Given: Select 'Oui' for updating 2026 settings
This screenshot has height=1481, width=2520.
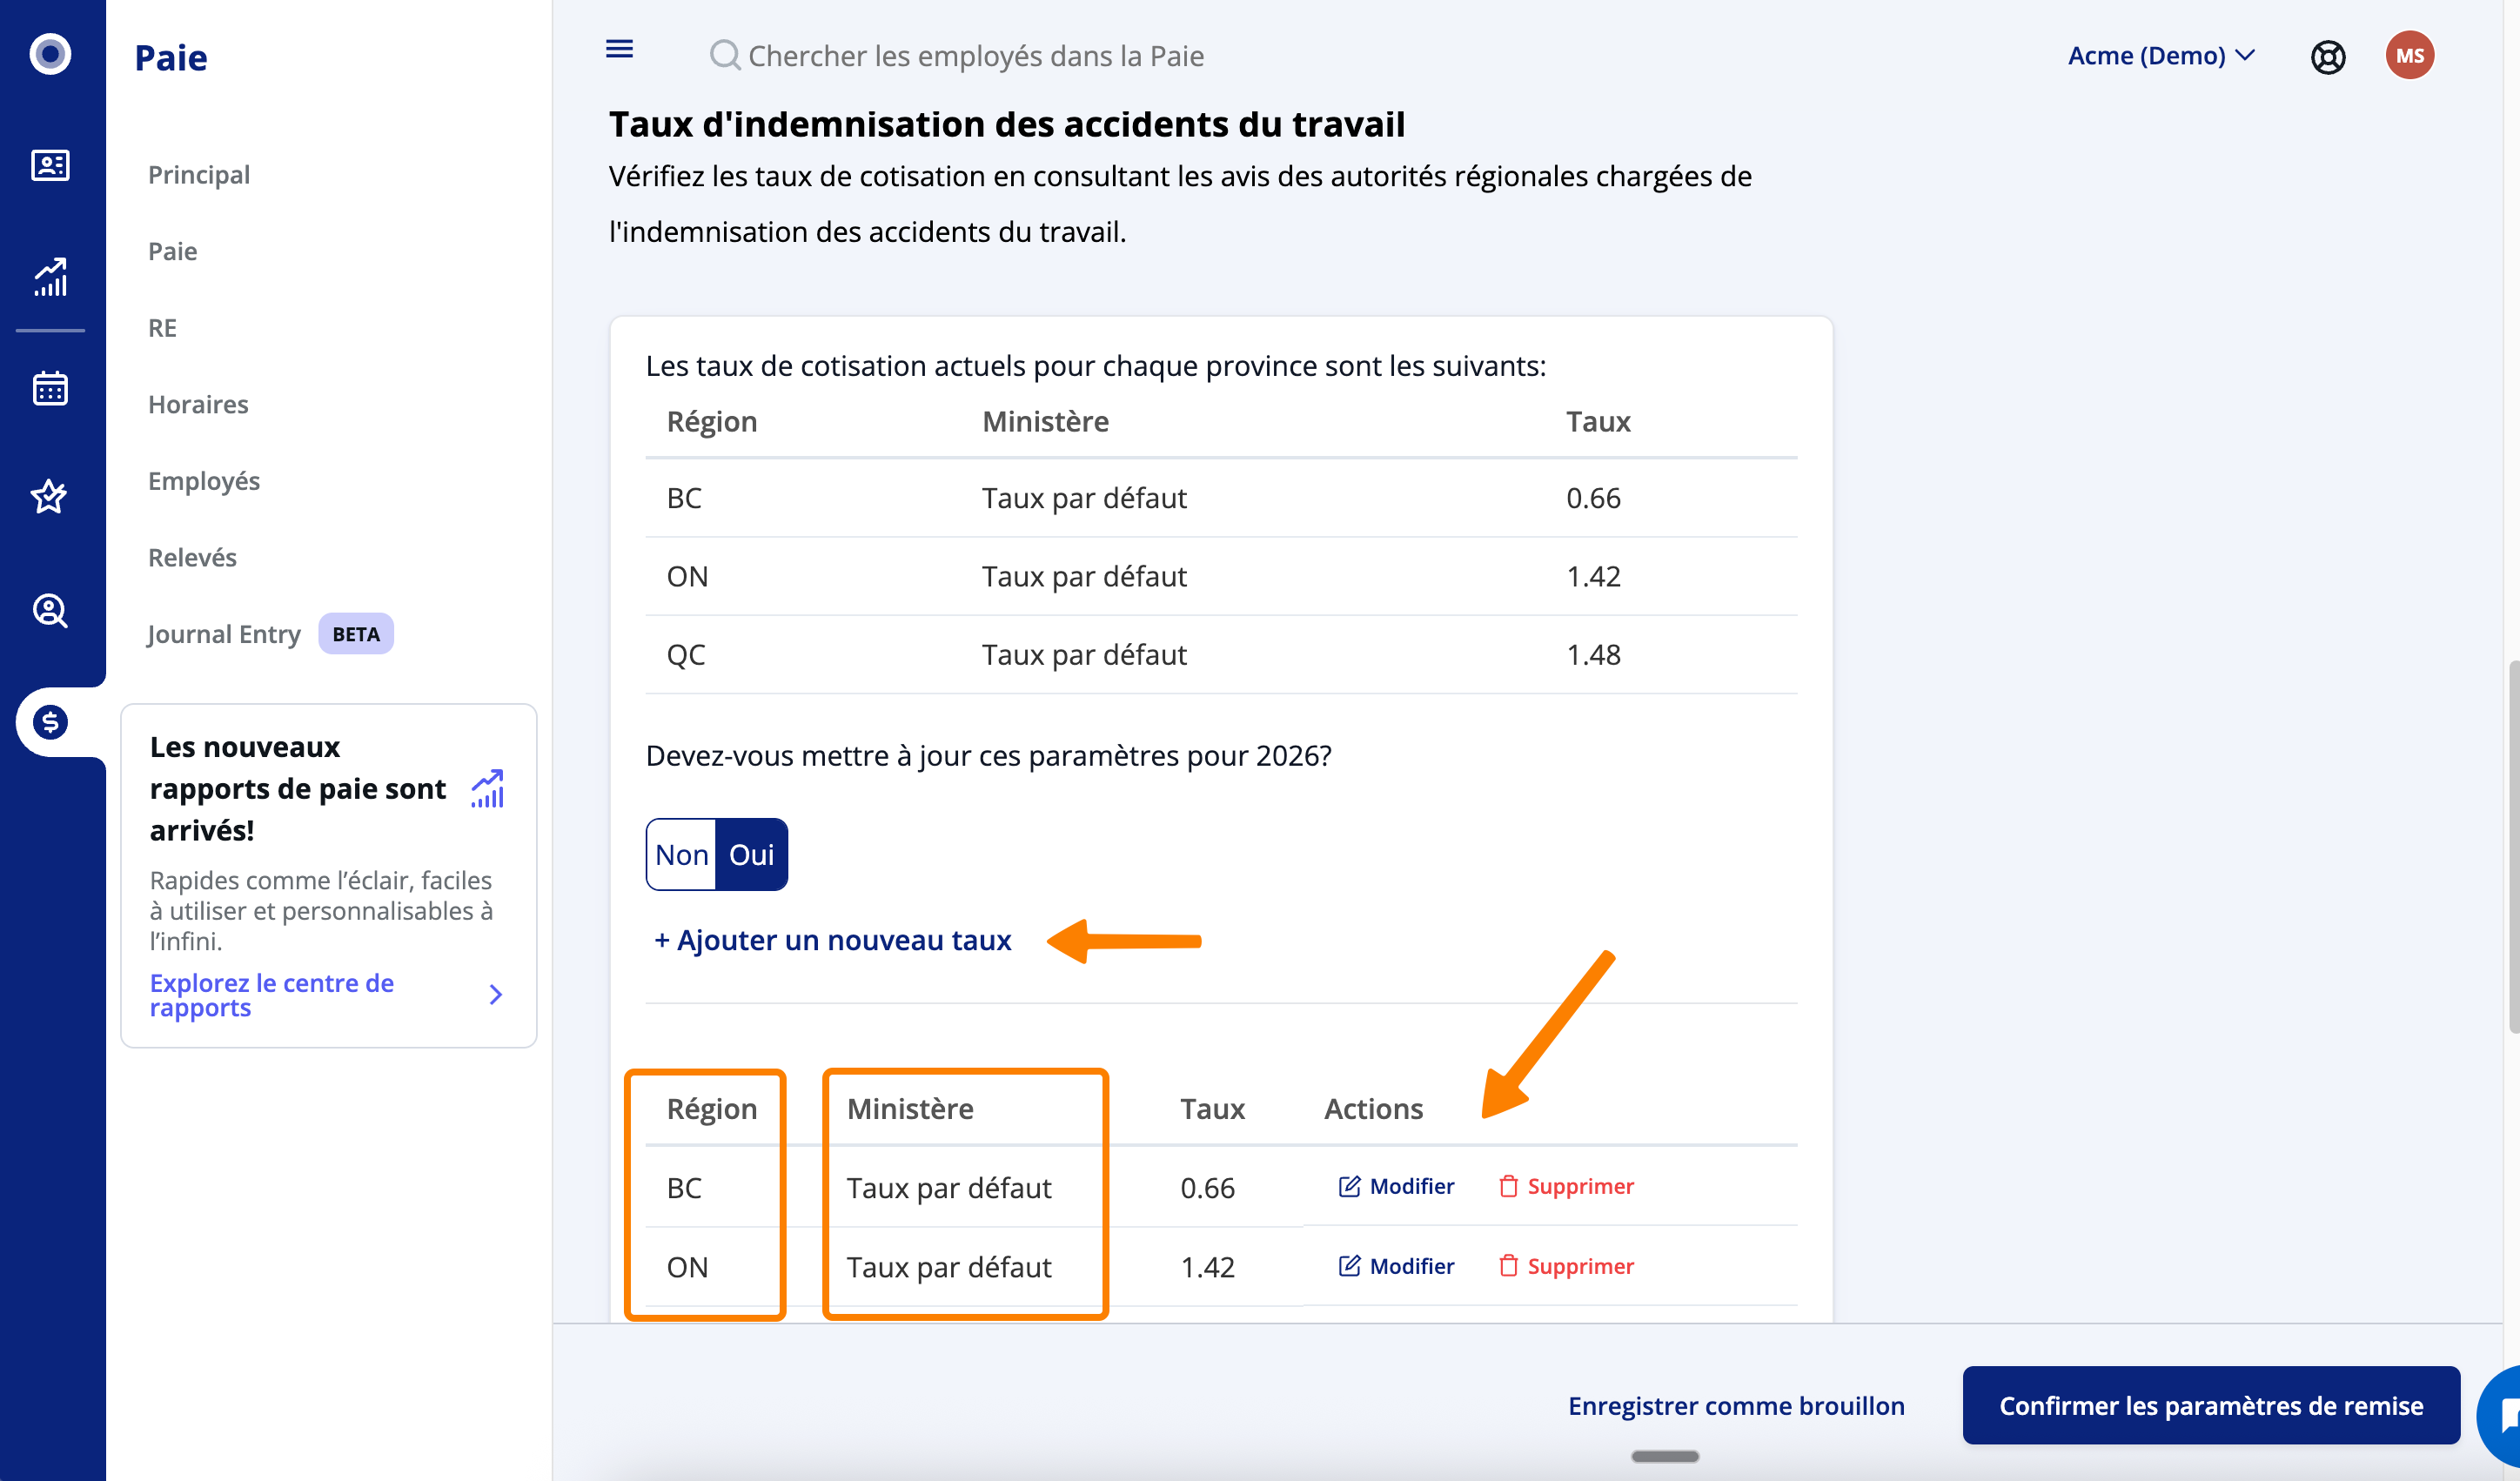Looking at the screenshot, I should tap(751, 855).
